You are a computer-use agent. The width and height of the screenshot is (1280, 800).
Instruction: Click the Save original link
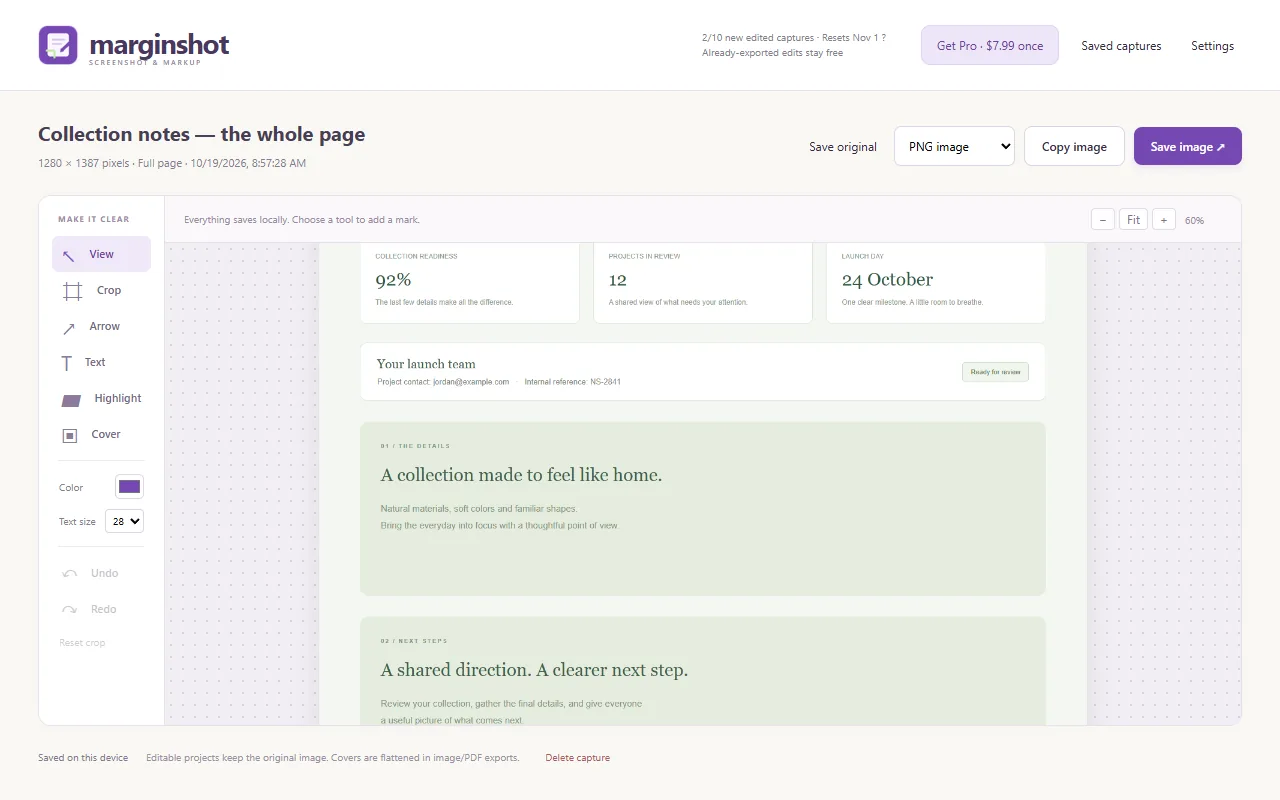coord(843,147)
